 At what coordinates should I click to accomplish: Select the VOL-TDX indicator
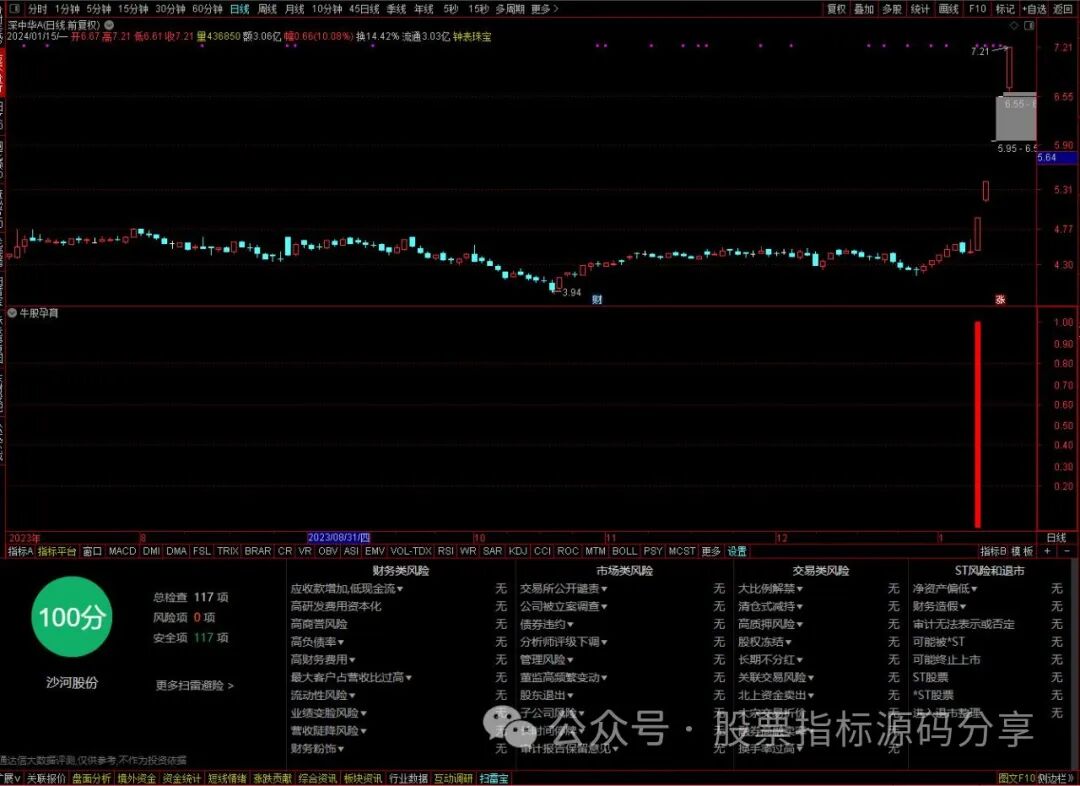click(x=411, y=551)
